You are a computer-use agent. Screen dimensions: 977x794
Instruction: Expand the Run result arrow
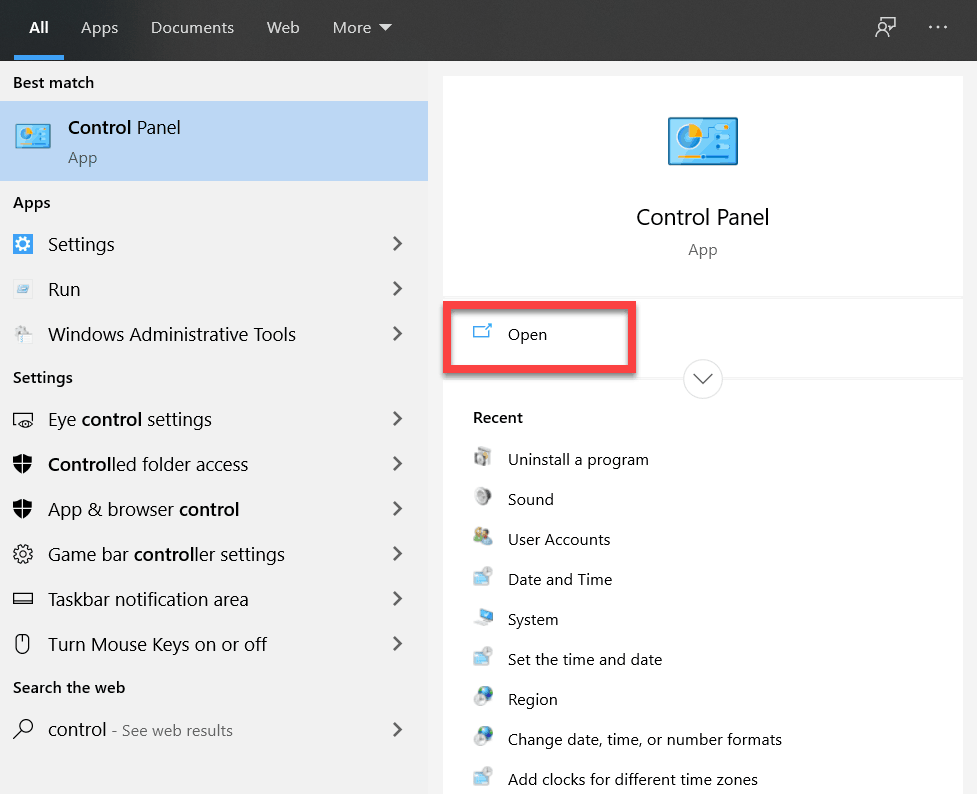coord(398,289)
